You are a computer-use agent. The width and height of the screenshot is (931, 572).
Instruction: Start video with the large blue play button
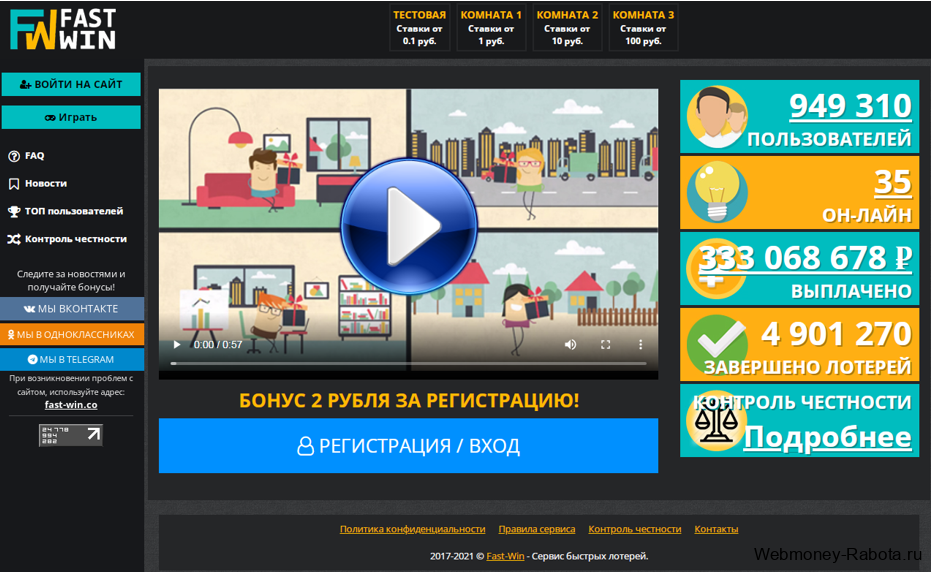(x=409, y=226)
